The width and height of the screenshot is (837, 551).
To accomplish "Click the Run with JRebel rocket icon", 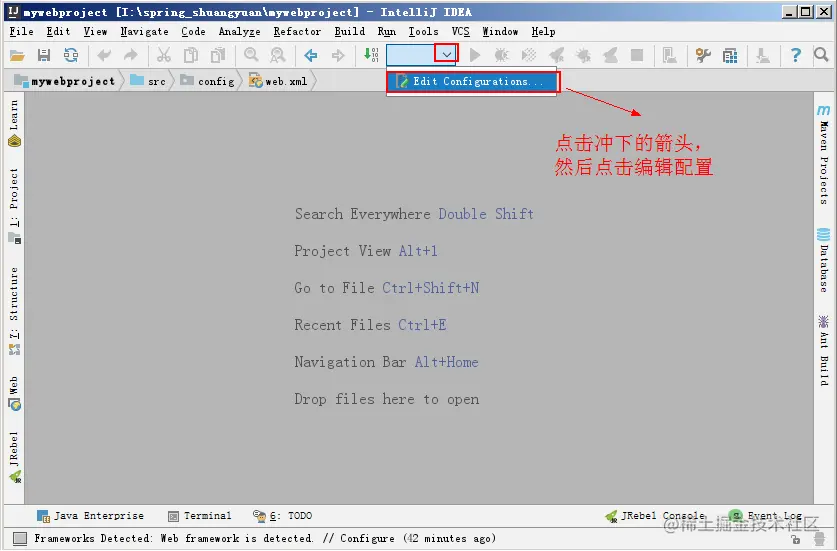I will tap(556, 55).
